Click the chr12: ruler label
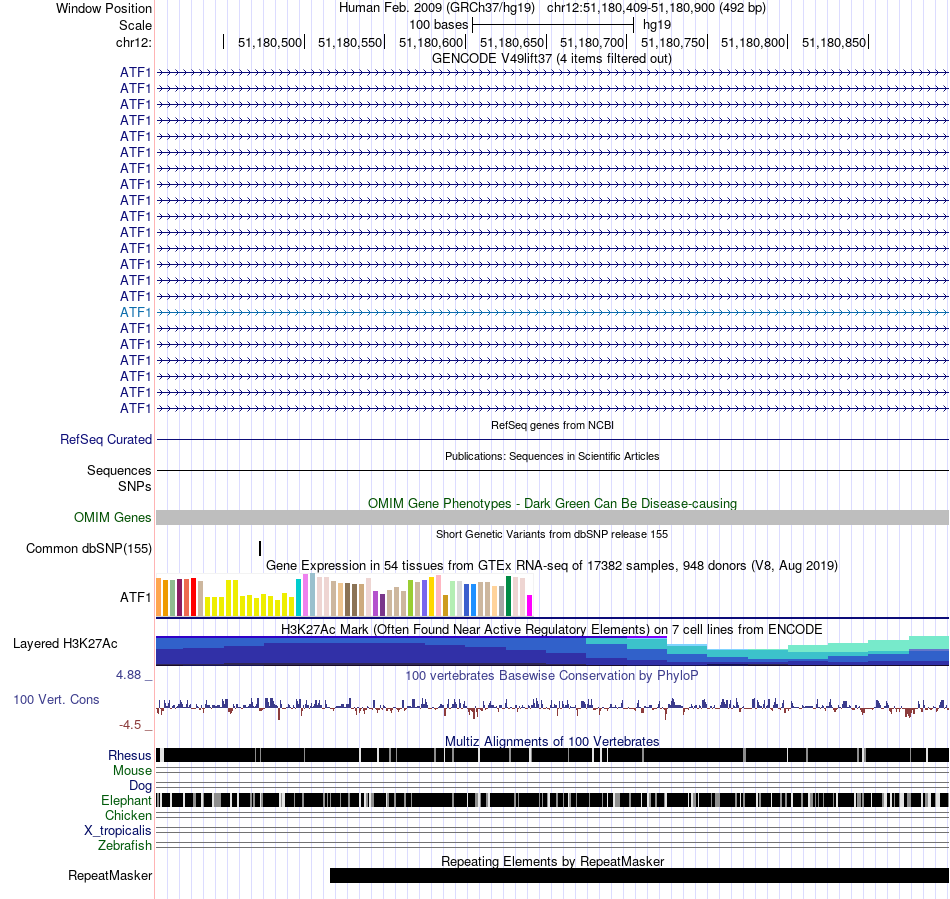The width and height of the screenshot is (950, 899). (x=133, y=42)
